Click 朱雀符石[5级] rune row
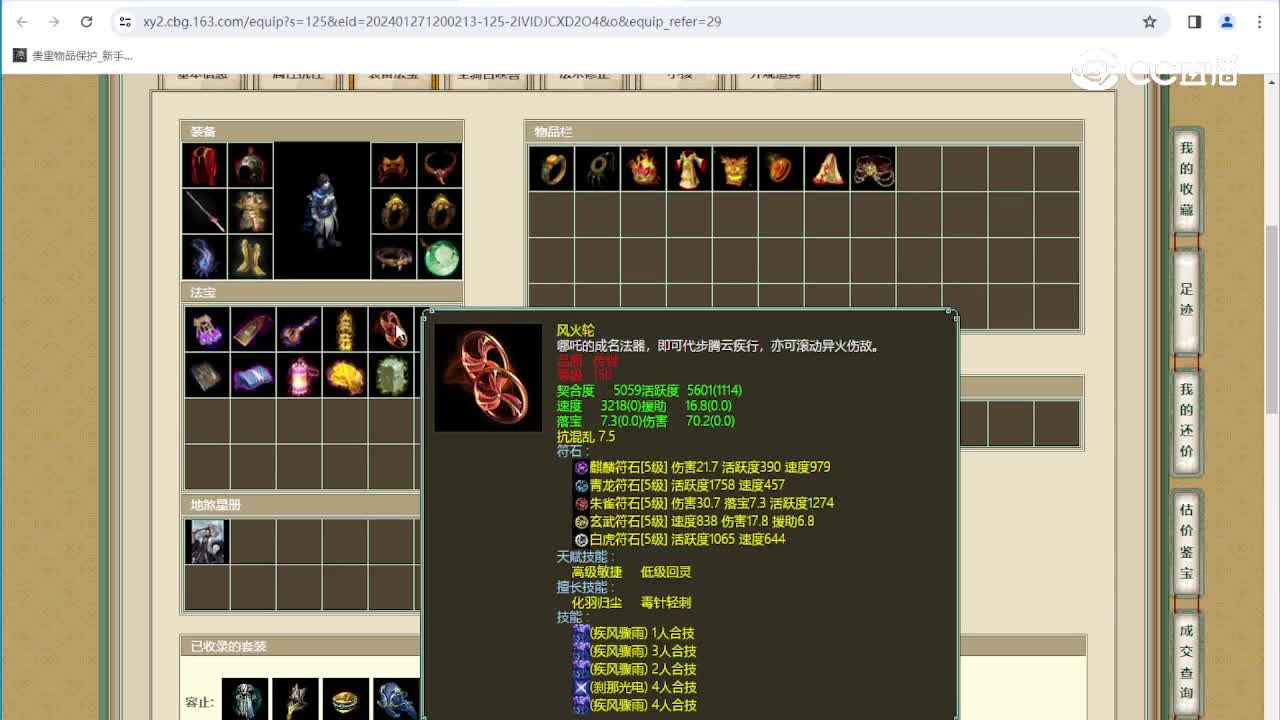The height and width of the screenshot is (720, 1280). point(704,503)
